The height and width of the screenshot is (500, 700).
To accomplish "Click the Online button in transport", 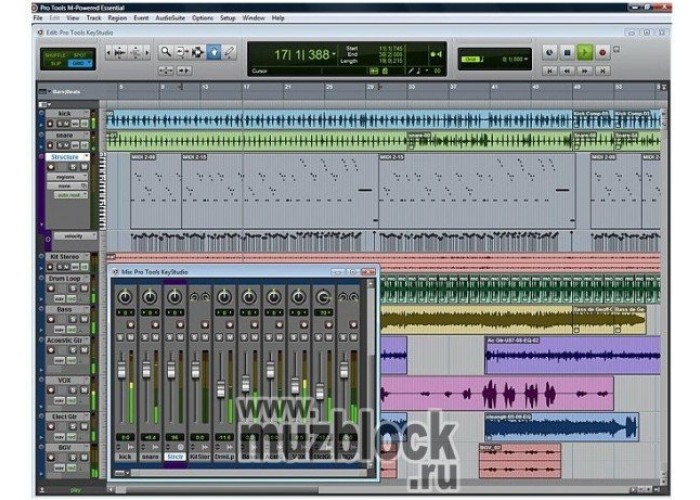I will click(x=550, y=53).
